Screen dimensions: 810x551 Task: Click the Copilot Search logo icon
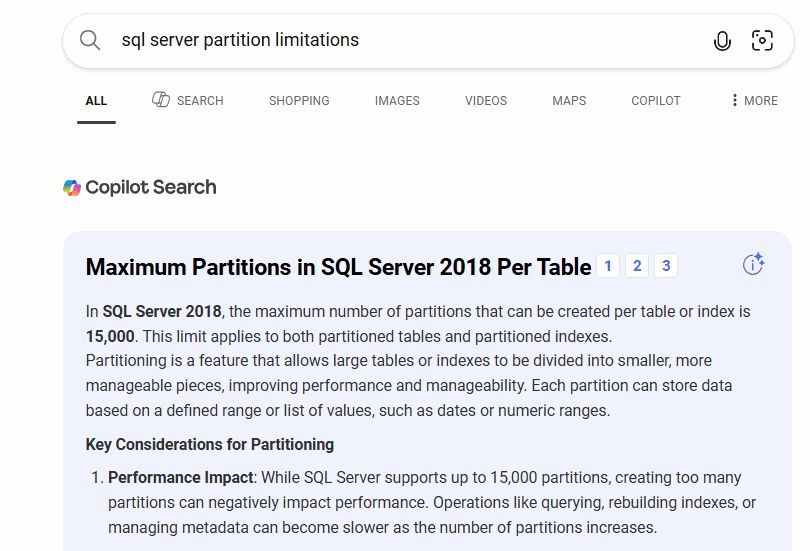72,188
